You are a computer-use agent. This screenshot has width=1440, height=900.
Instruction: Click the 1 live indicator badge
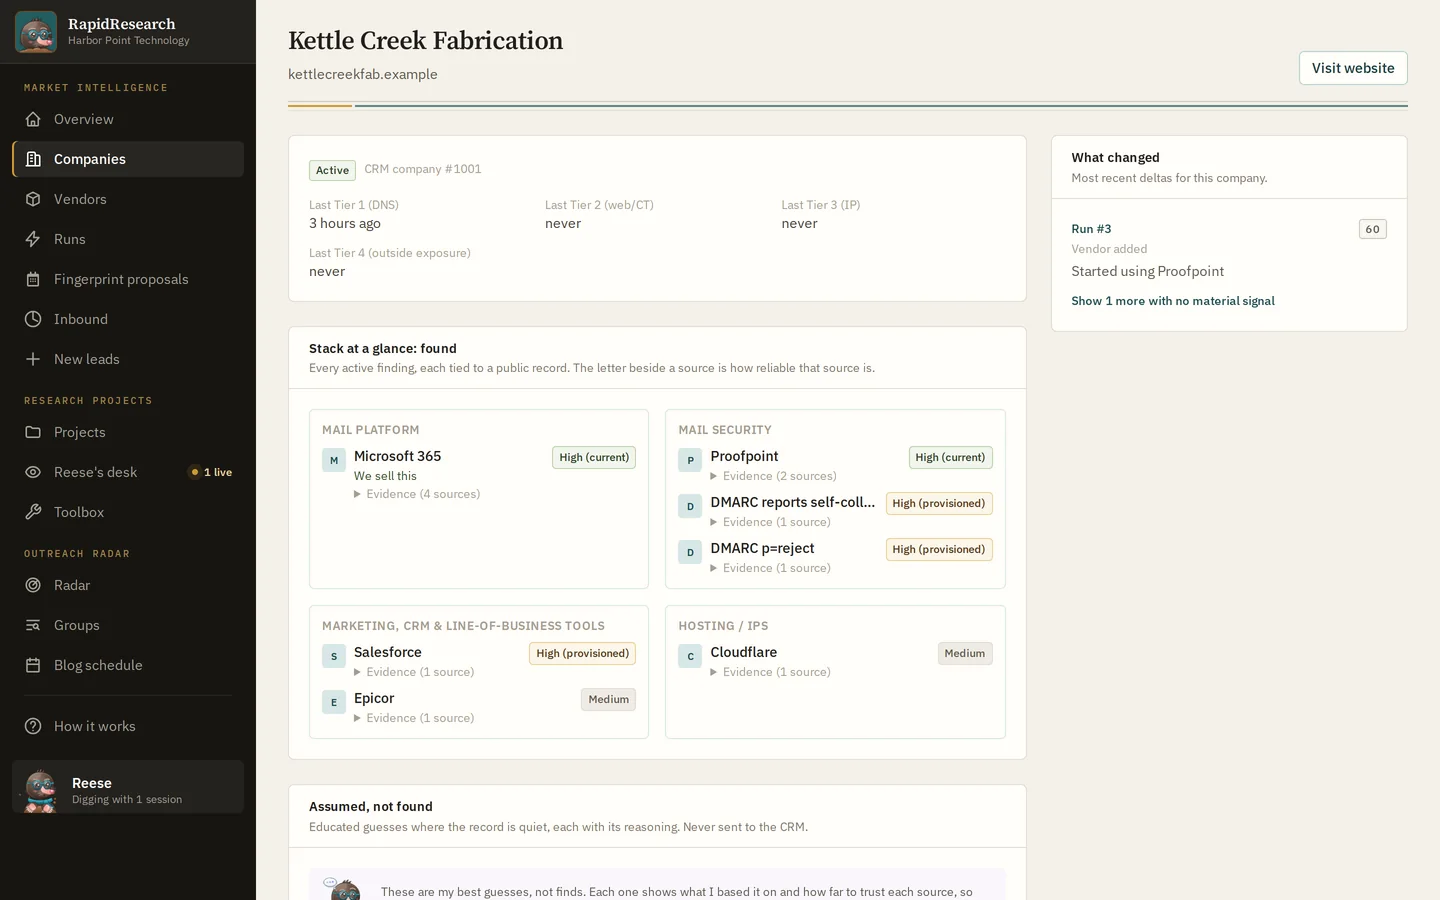[211, 472]
